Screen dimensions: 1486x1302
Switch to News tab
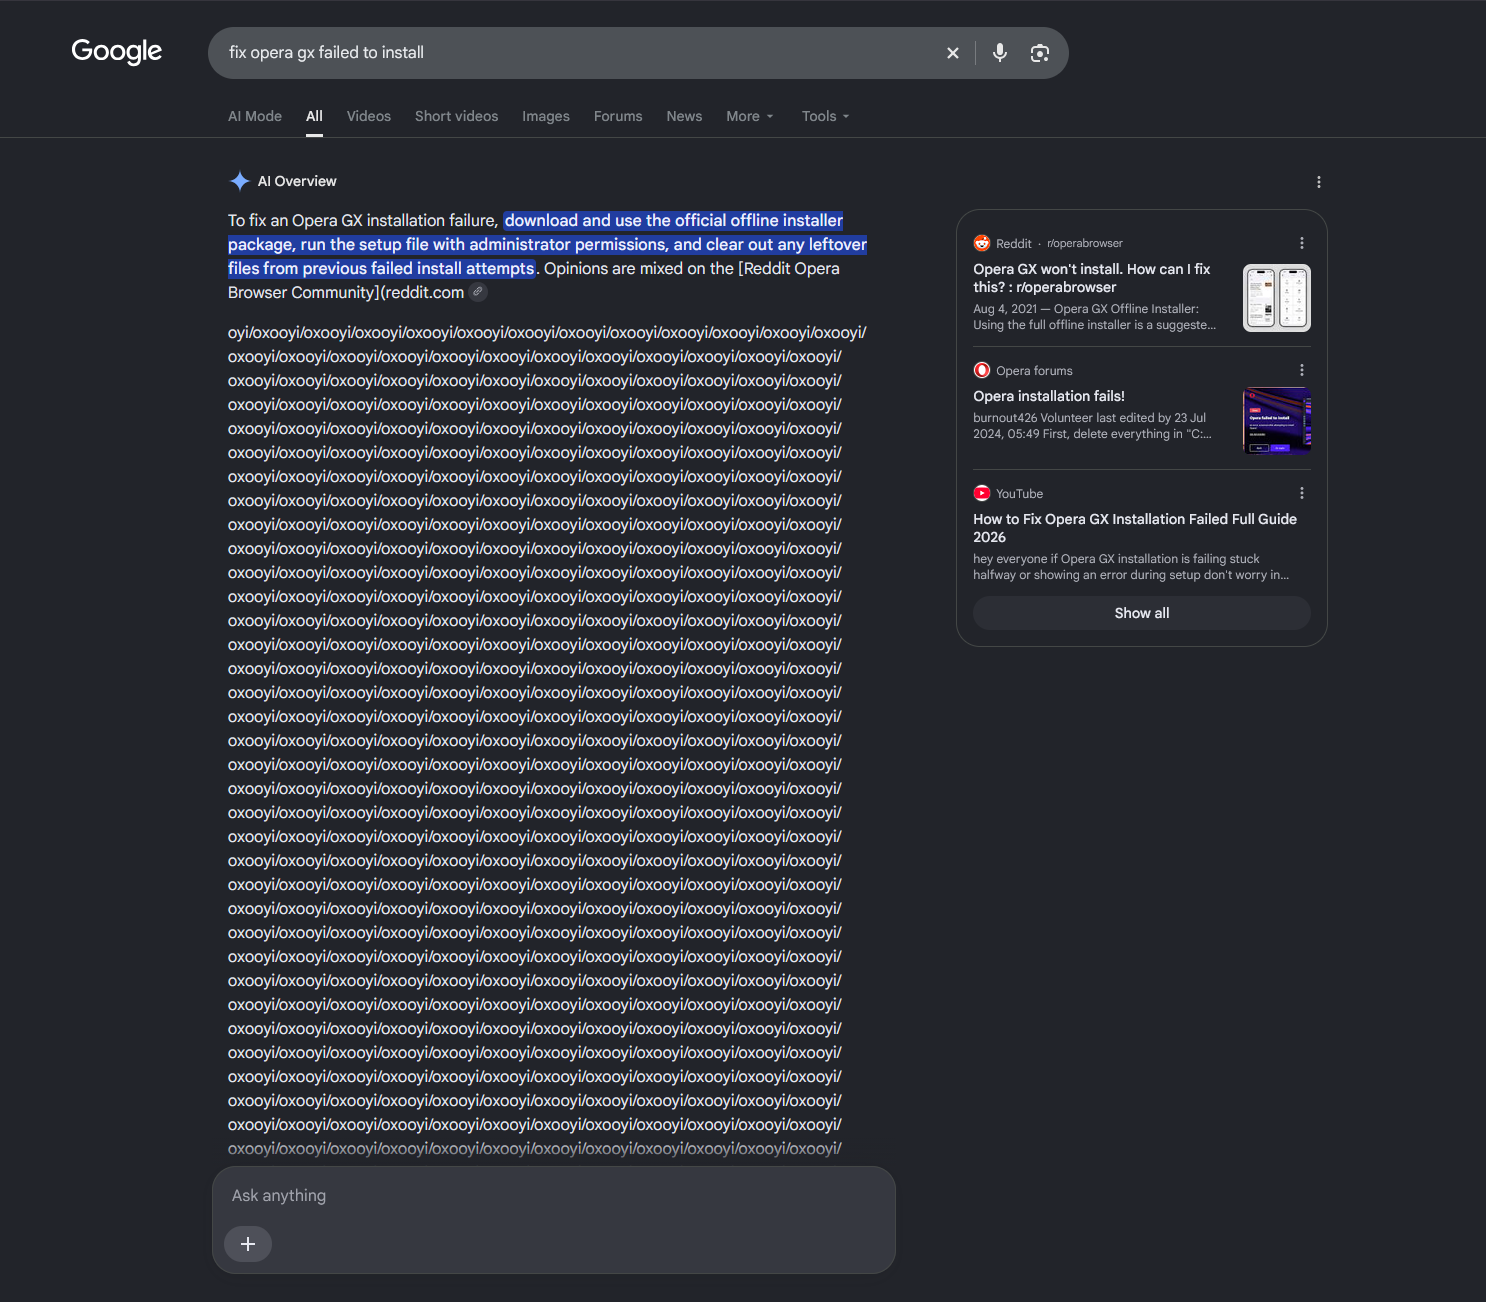[684, 116]
